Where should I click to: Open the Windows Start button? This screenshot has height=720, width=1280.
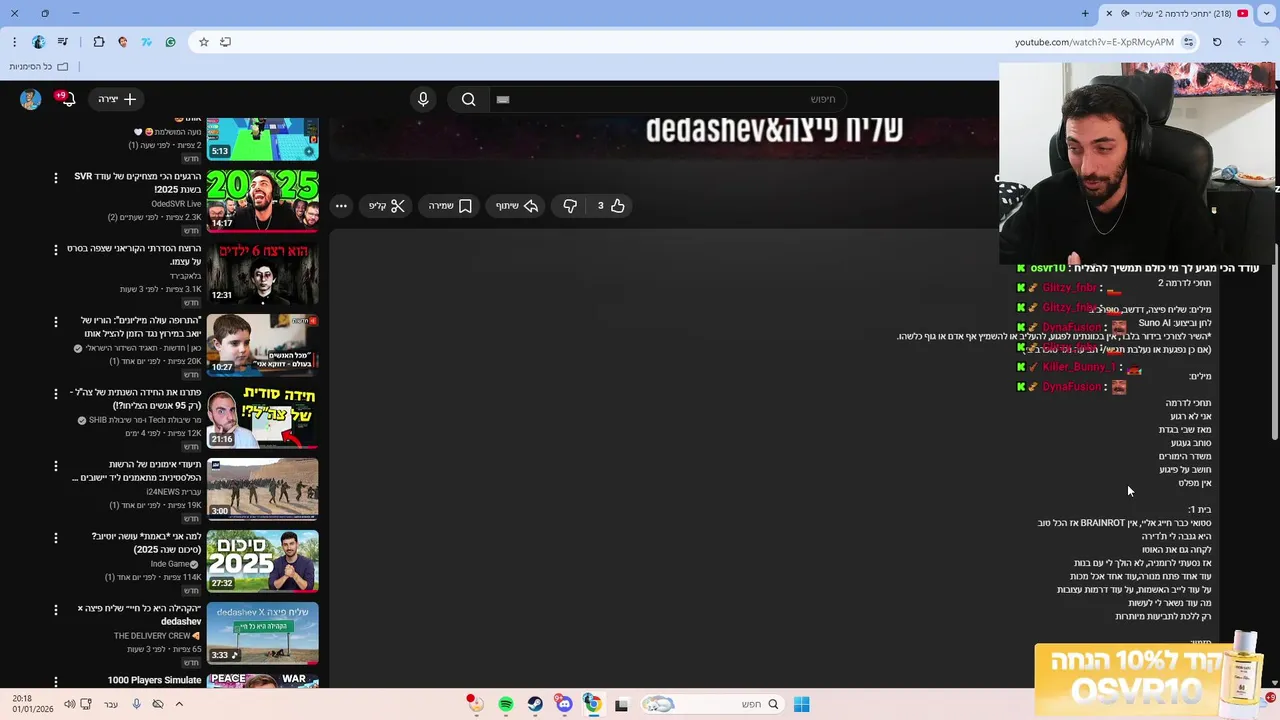pyautogui.click(x=801, y=704)
